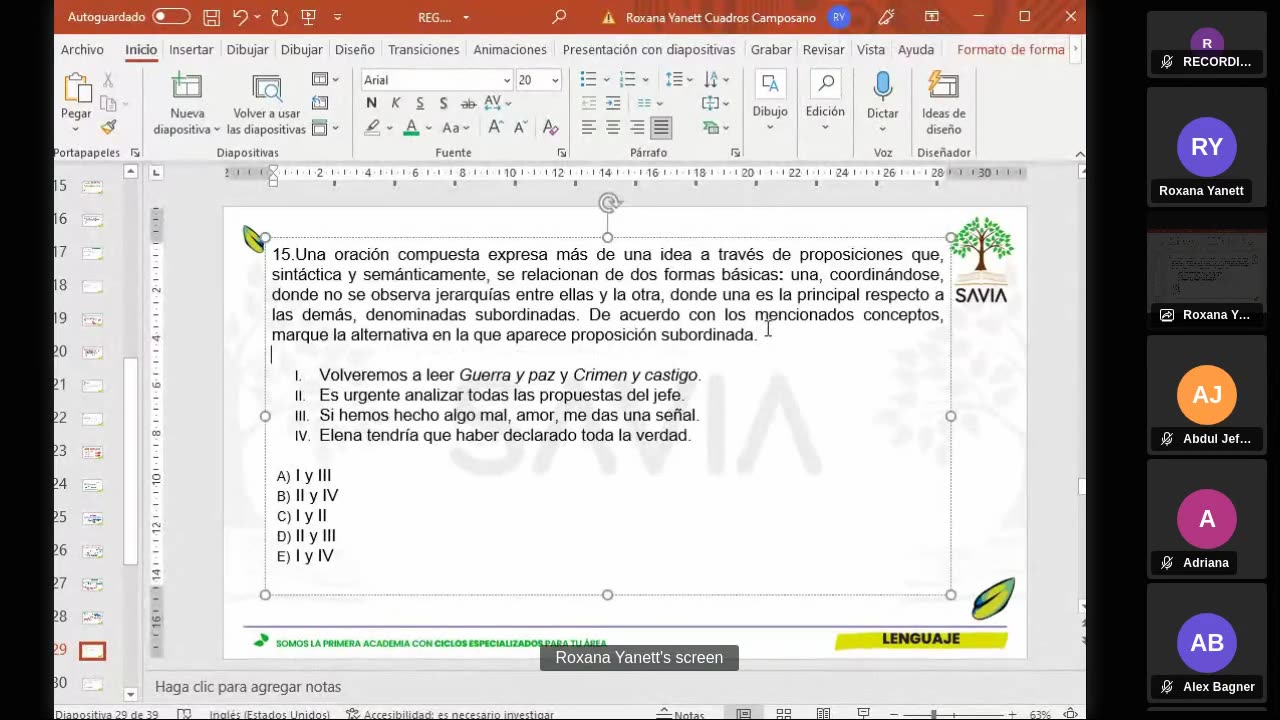Image resolution: width=1280 pixels, height=720 pixels.
Task: Click the Undo arrow icon
Action: pyautogui.click(x=240, y=17)
